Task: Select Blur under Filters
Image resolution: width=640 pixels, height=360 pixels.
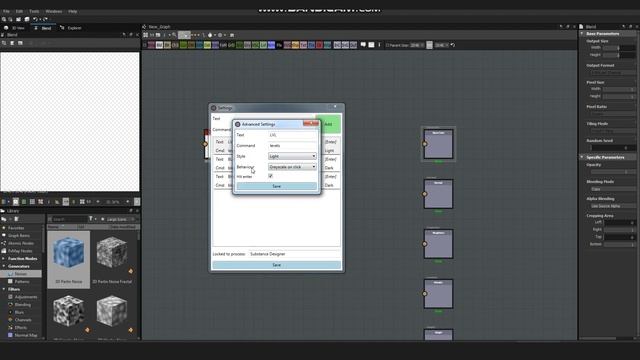Action: click(x=19, y=313)
